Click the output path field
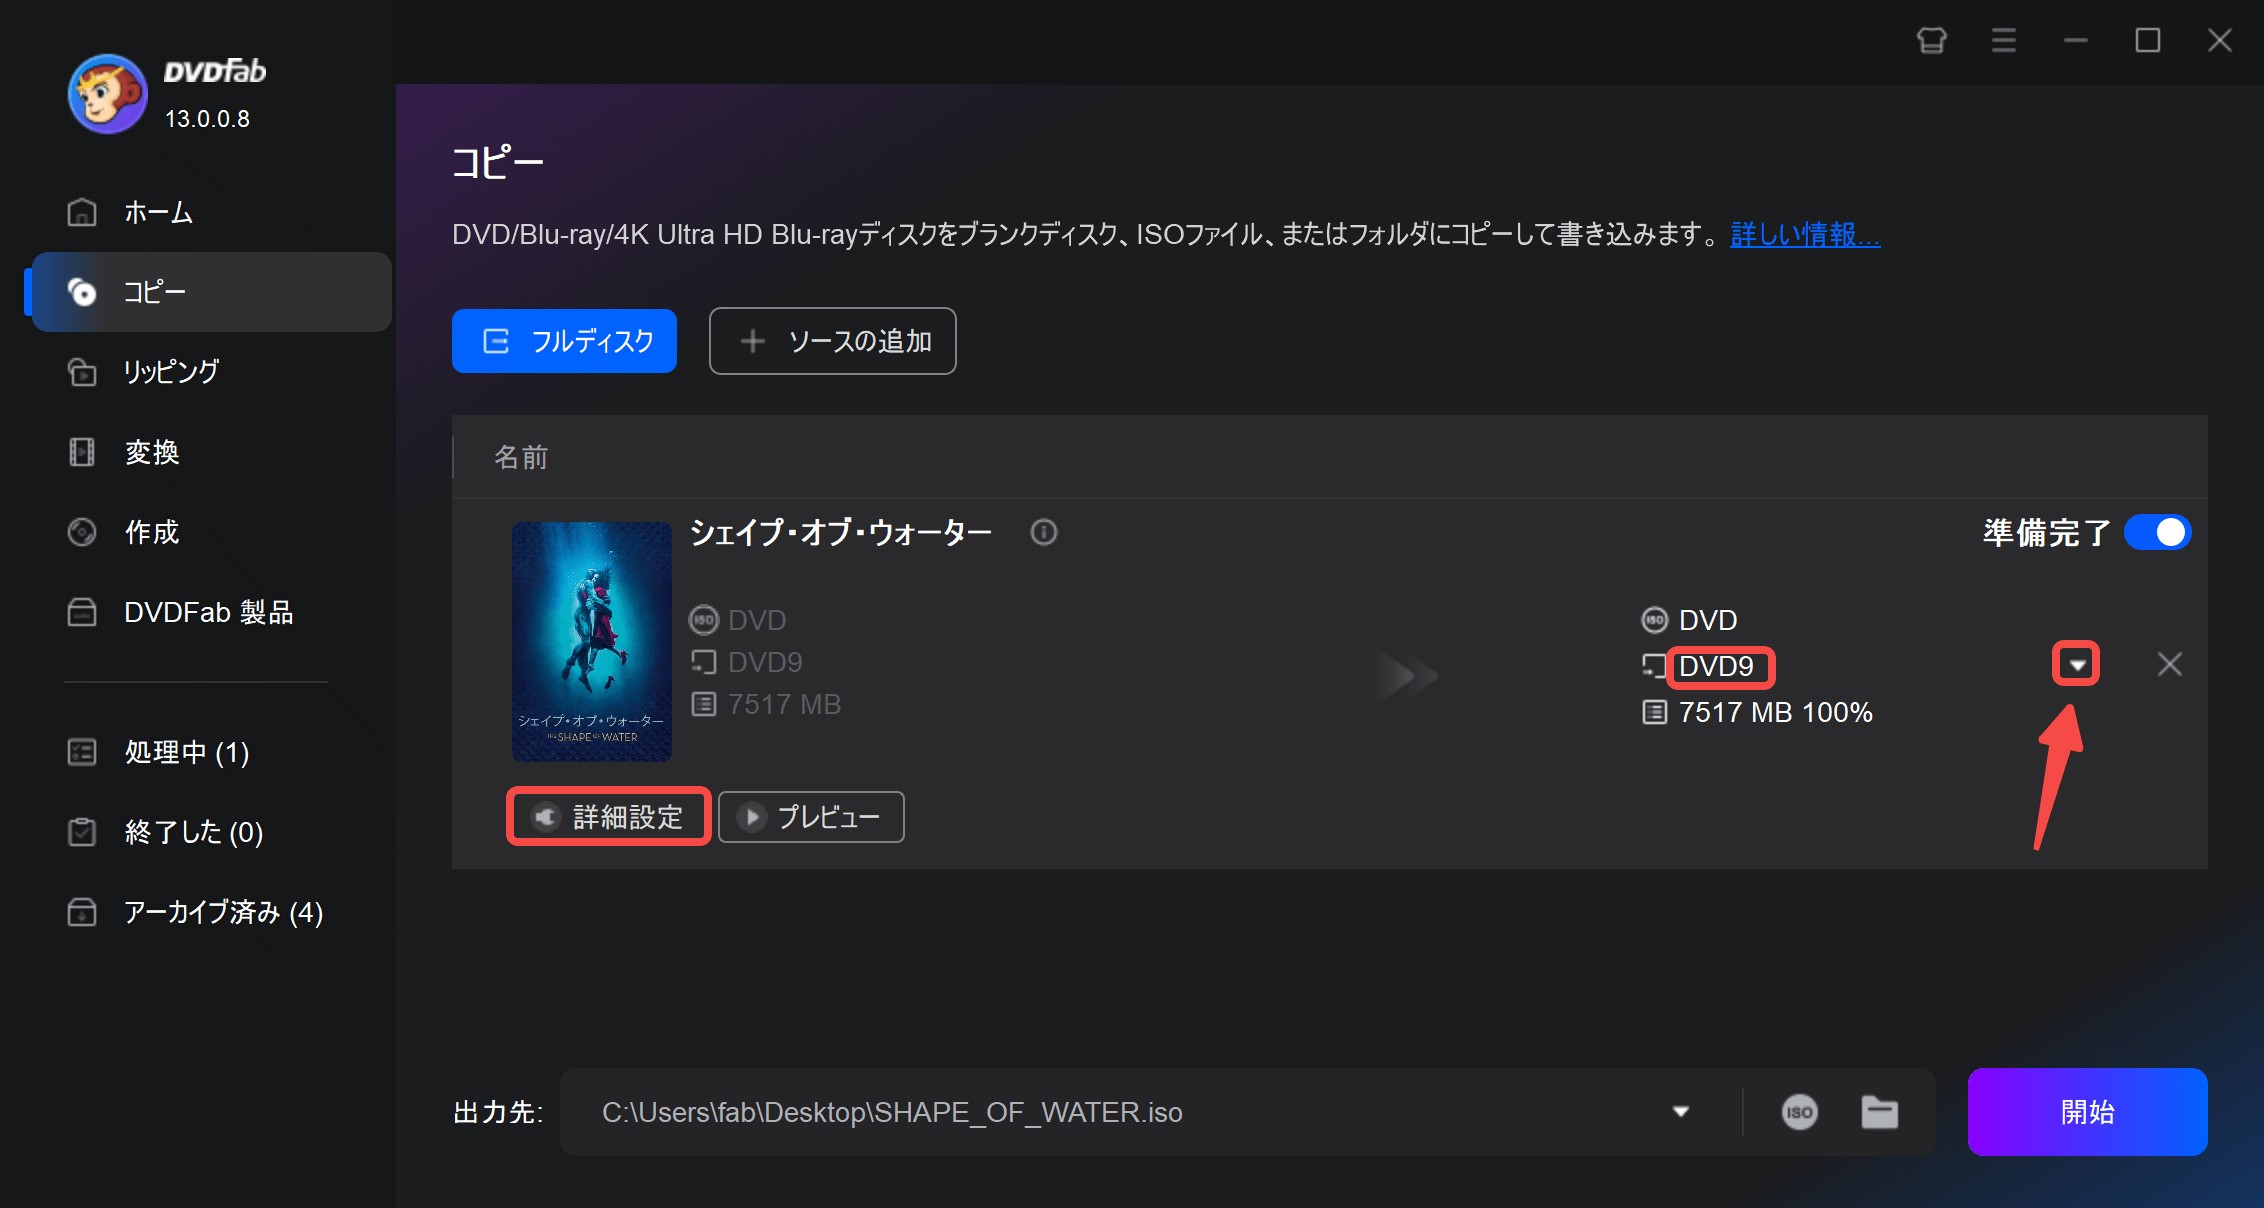This screenshot has width=2264, height=1208. (1120, 1112)
